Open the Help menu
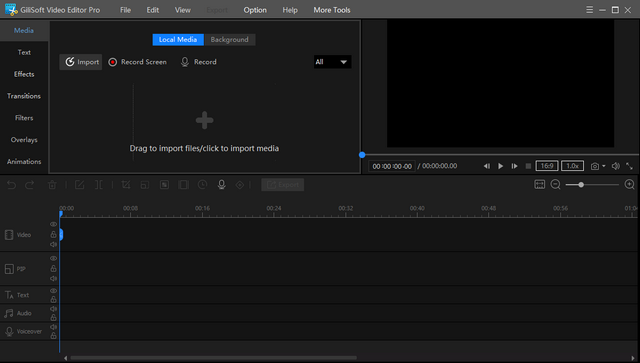The image size is (640, 363). tap(290, 10)
